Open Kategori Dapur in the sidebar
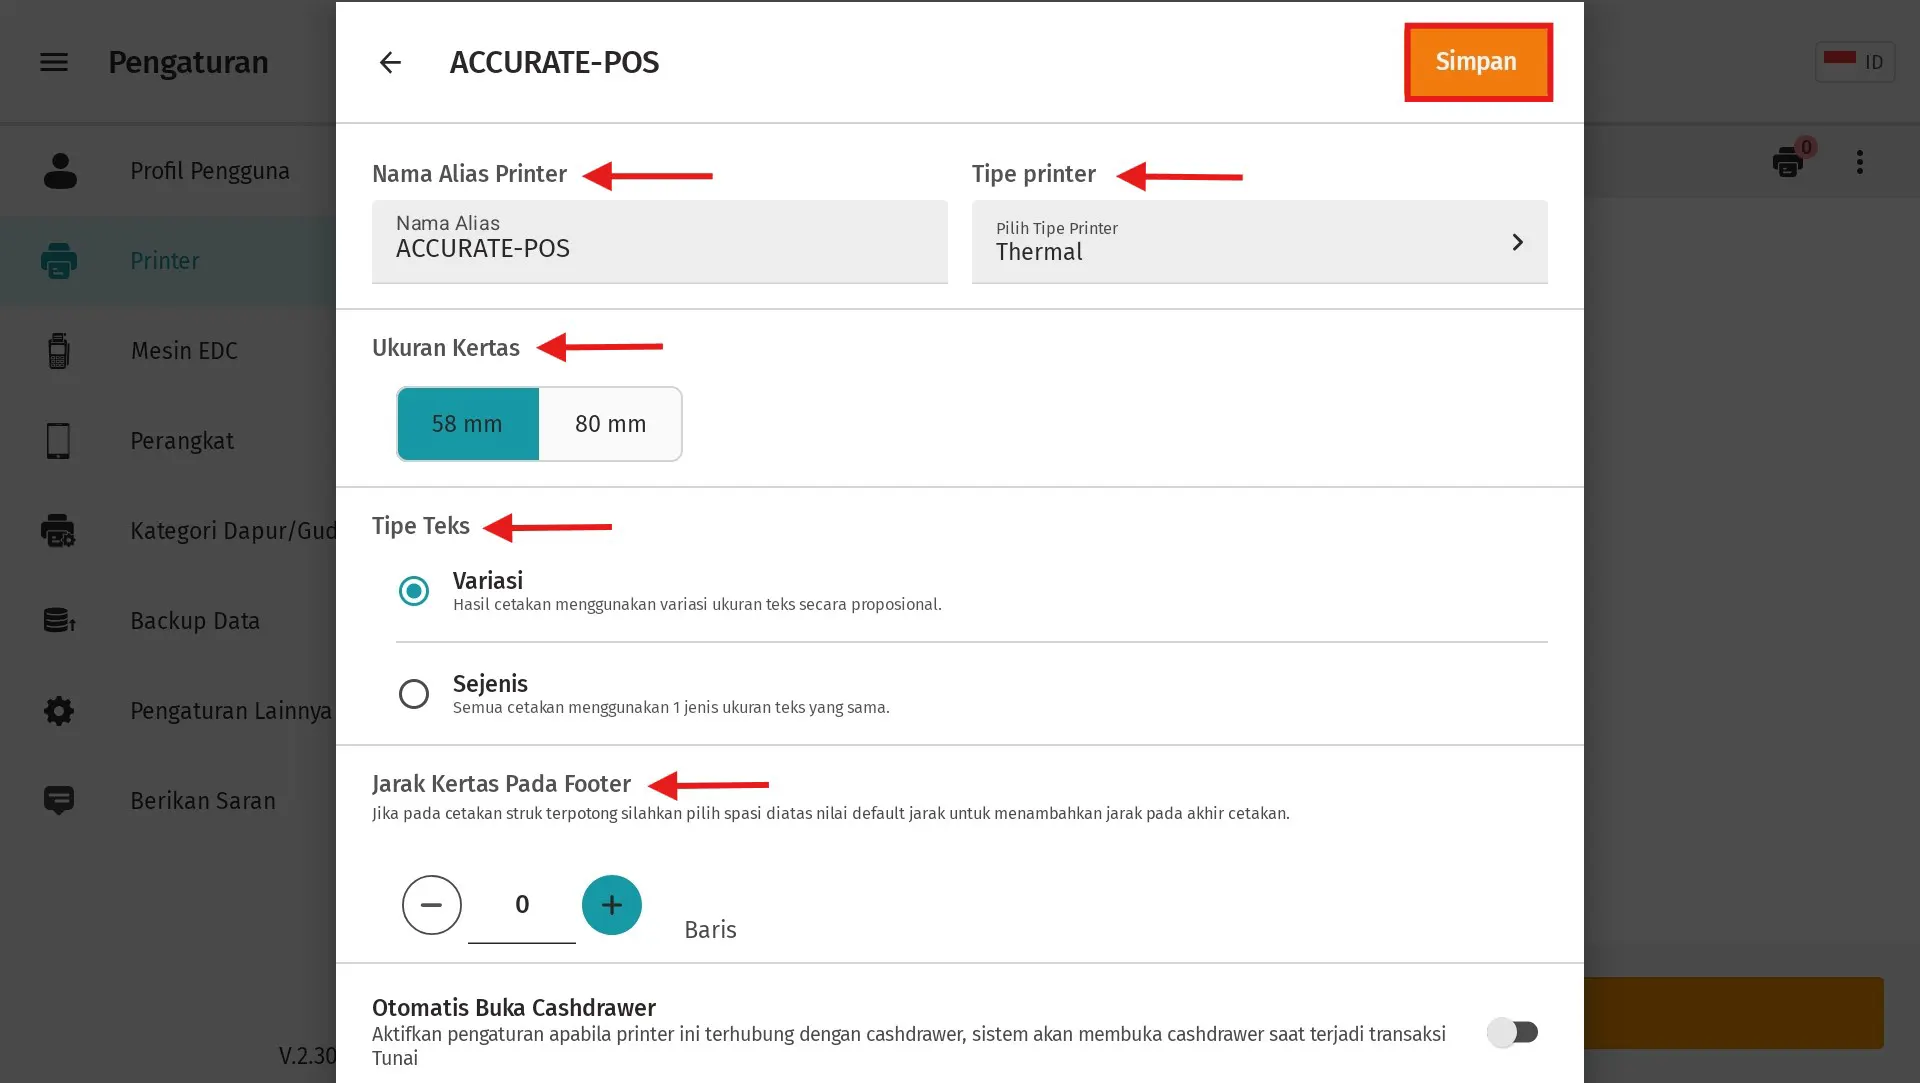Screen dimensions: 1920x1083 [232, 531]
